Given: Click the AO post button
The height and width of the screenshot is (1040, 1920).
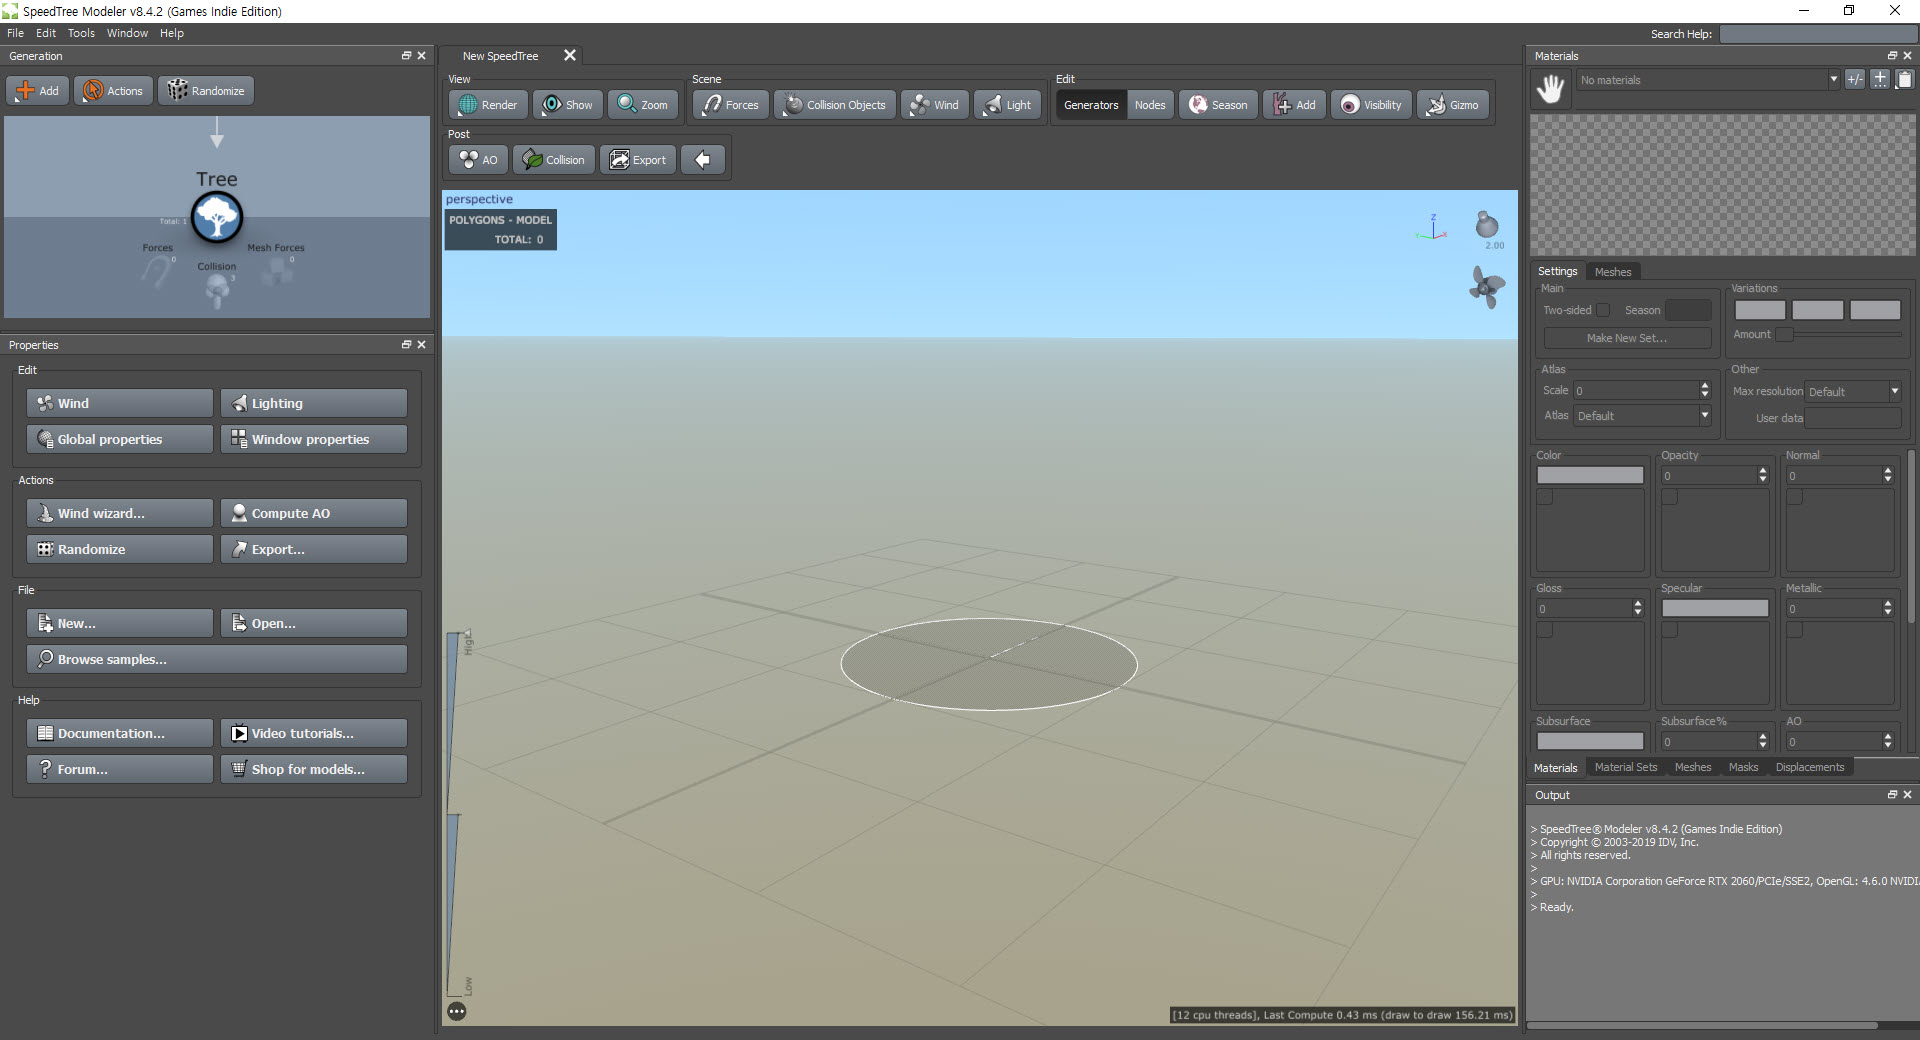Looking at the screenshot, I should pyautogui.click(x=478, y=160).
